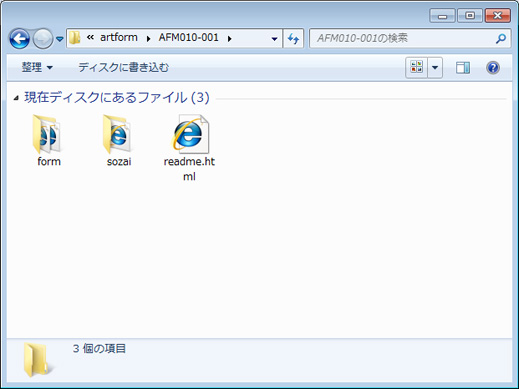519x389 pixels.
Task: Click the form folder name label
Action: [x=49, y=162]
